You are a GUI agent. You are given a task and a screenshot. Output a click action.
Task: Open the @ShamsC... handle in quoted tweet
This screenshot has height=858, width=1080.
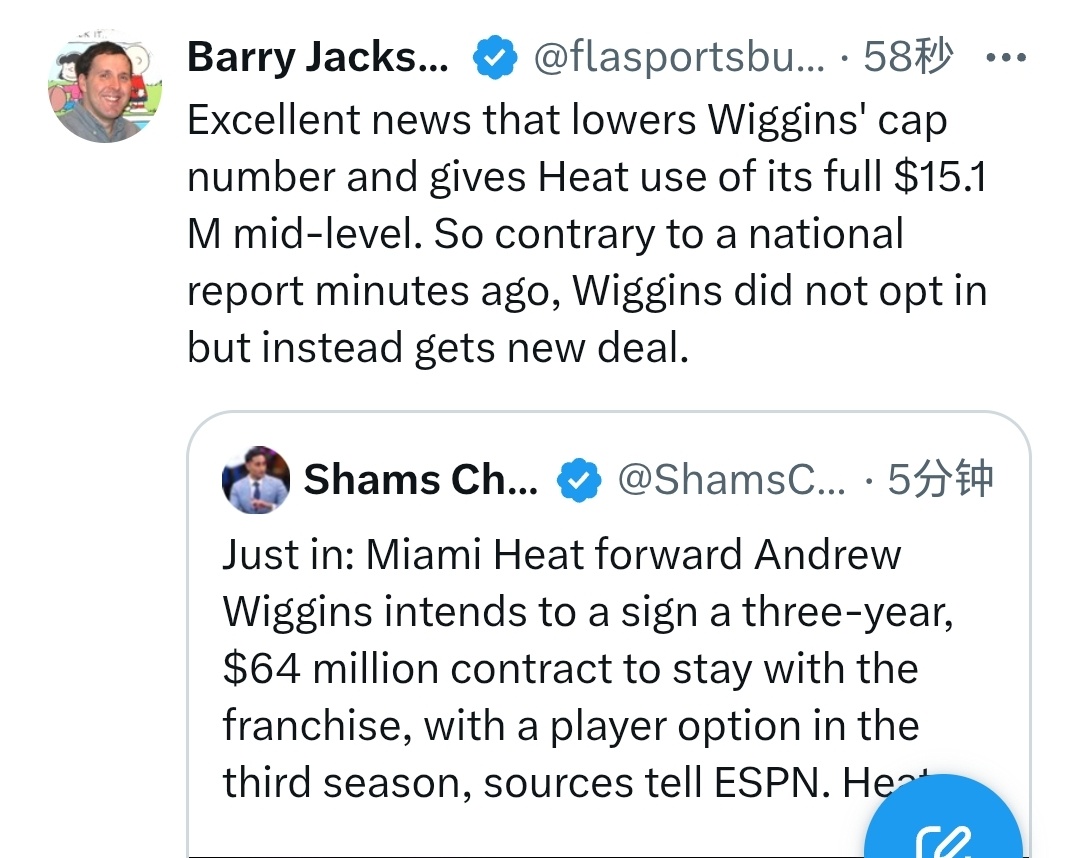(731, 479)
